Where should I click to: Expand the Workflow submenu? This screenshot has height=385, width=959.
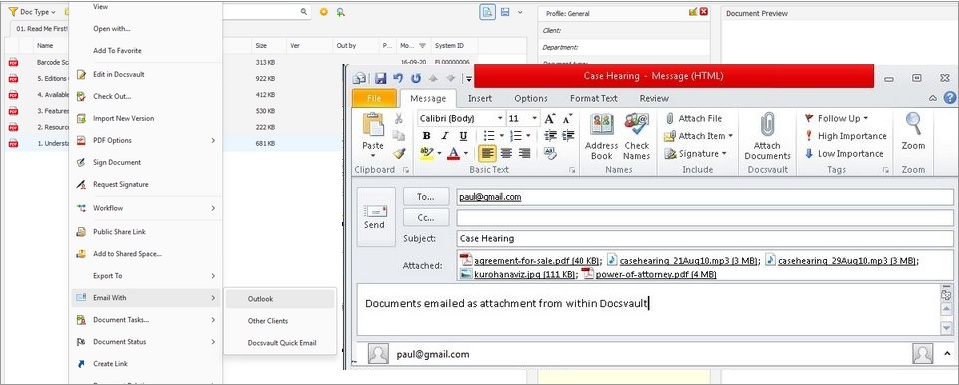coord(146,208)
